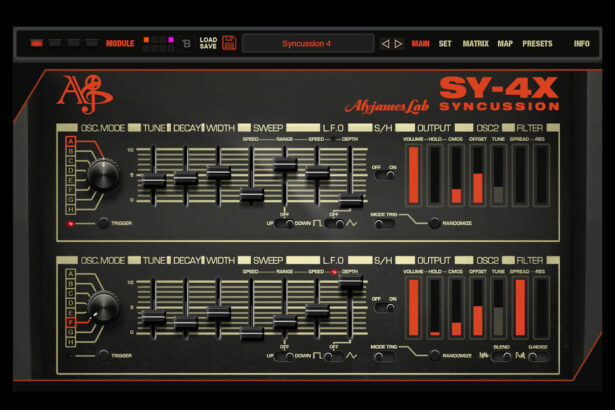Click upper module Width fader

[218, 172]
